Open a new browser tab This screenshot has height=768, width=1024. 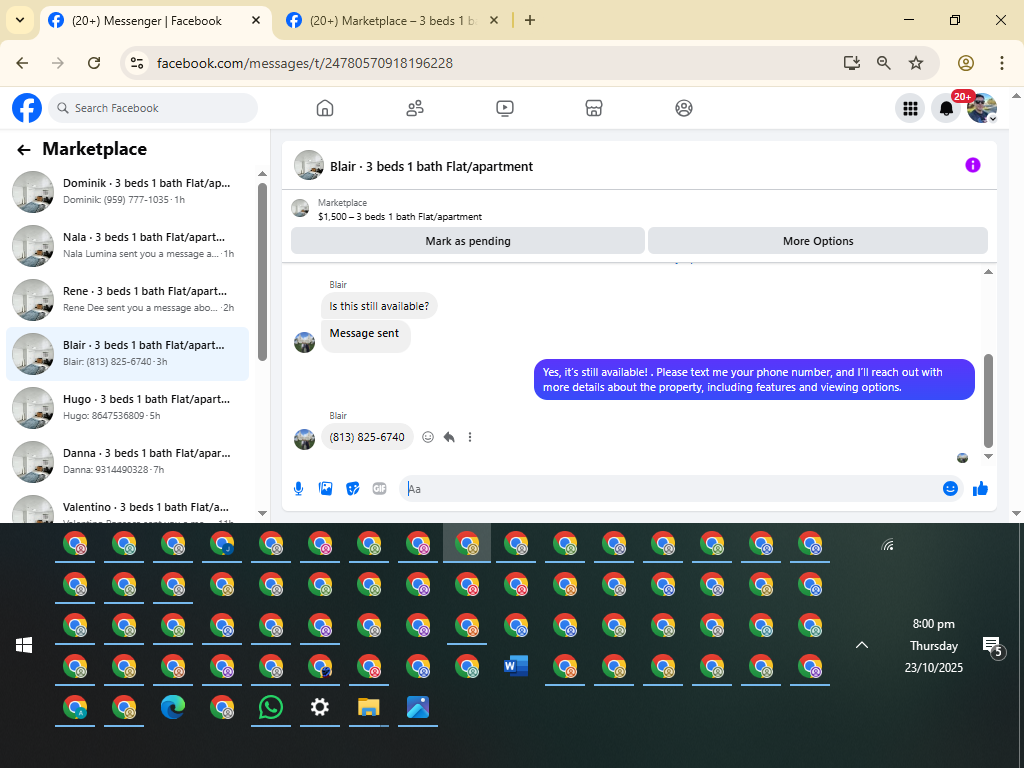pyautogui.click(x=530, y=20)
